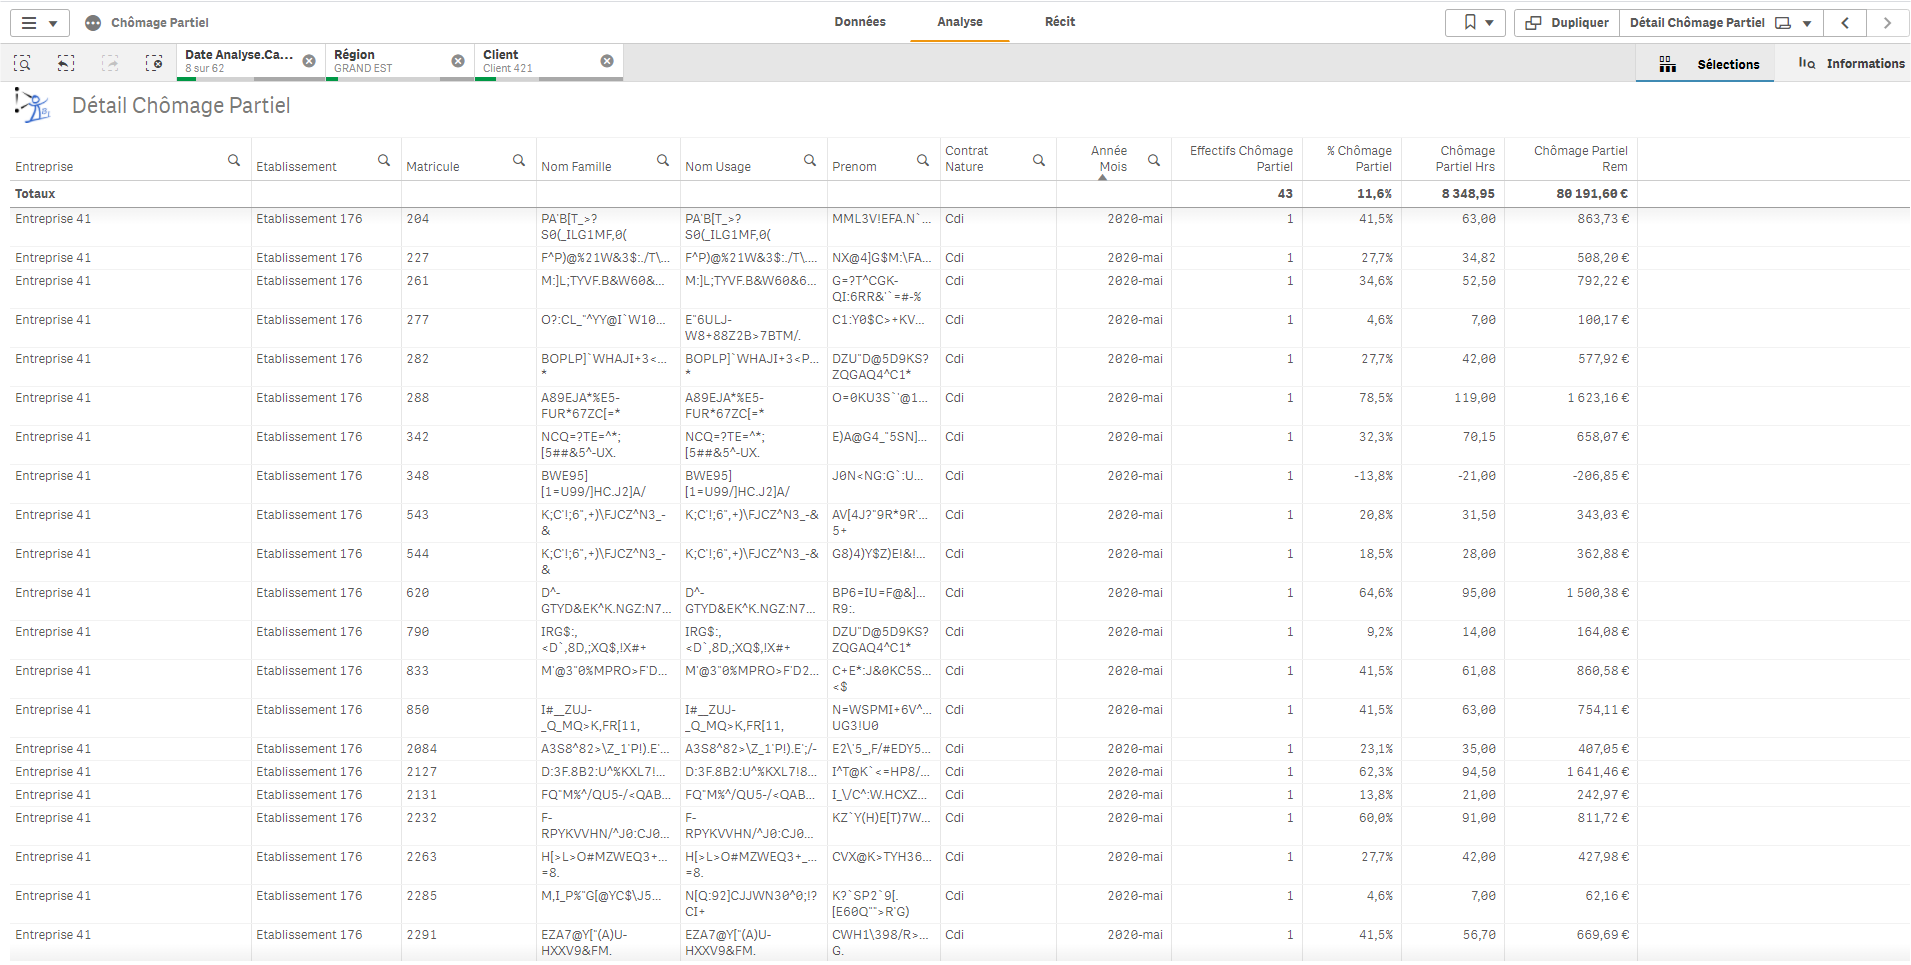Step back in selection history
The width and height of the screenshot is (1911, 965).
[66, 63]
